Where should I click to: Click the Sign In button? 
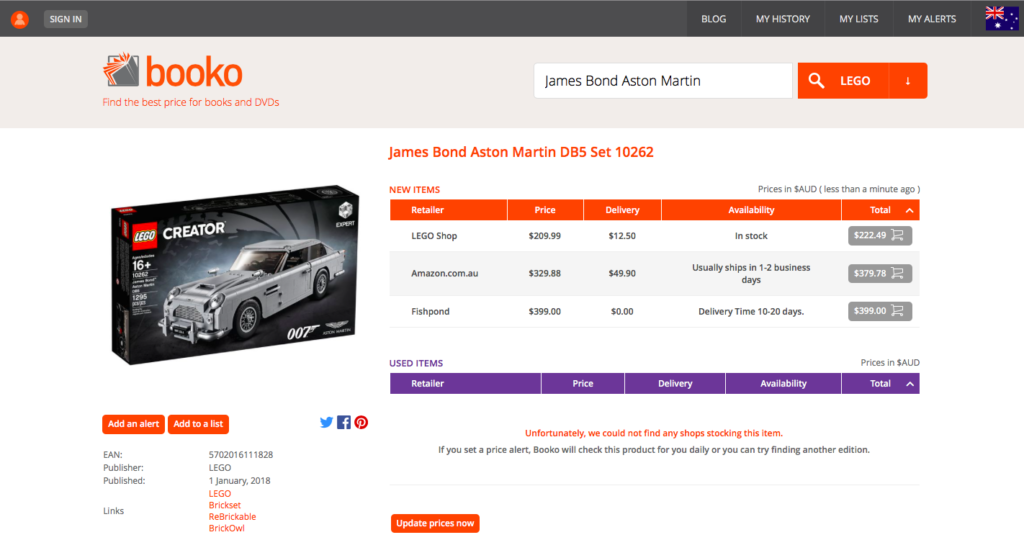(66, 19)
